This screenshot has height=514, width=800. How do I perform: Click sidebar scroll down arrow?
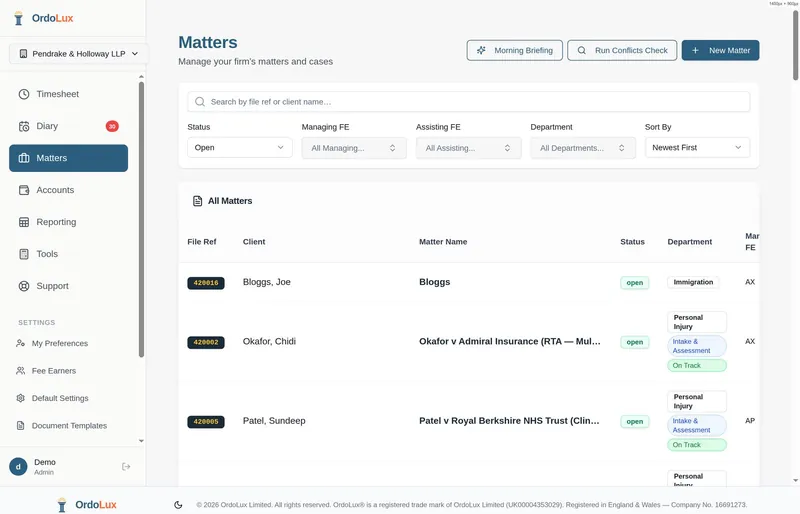coord(141,441)
